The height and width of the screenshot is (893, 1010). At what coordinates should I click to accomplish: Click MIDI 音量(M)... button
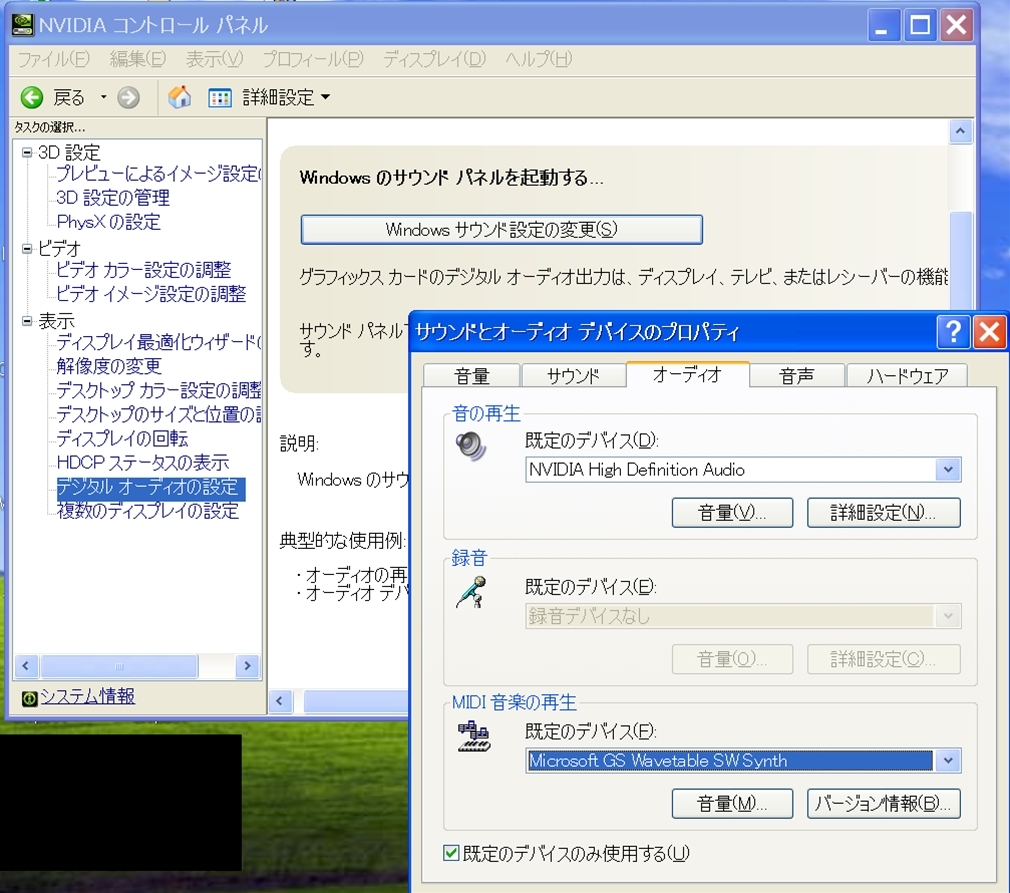tap(732, 803)
